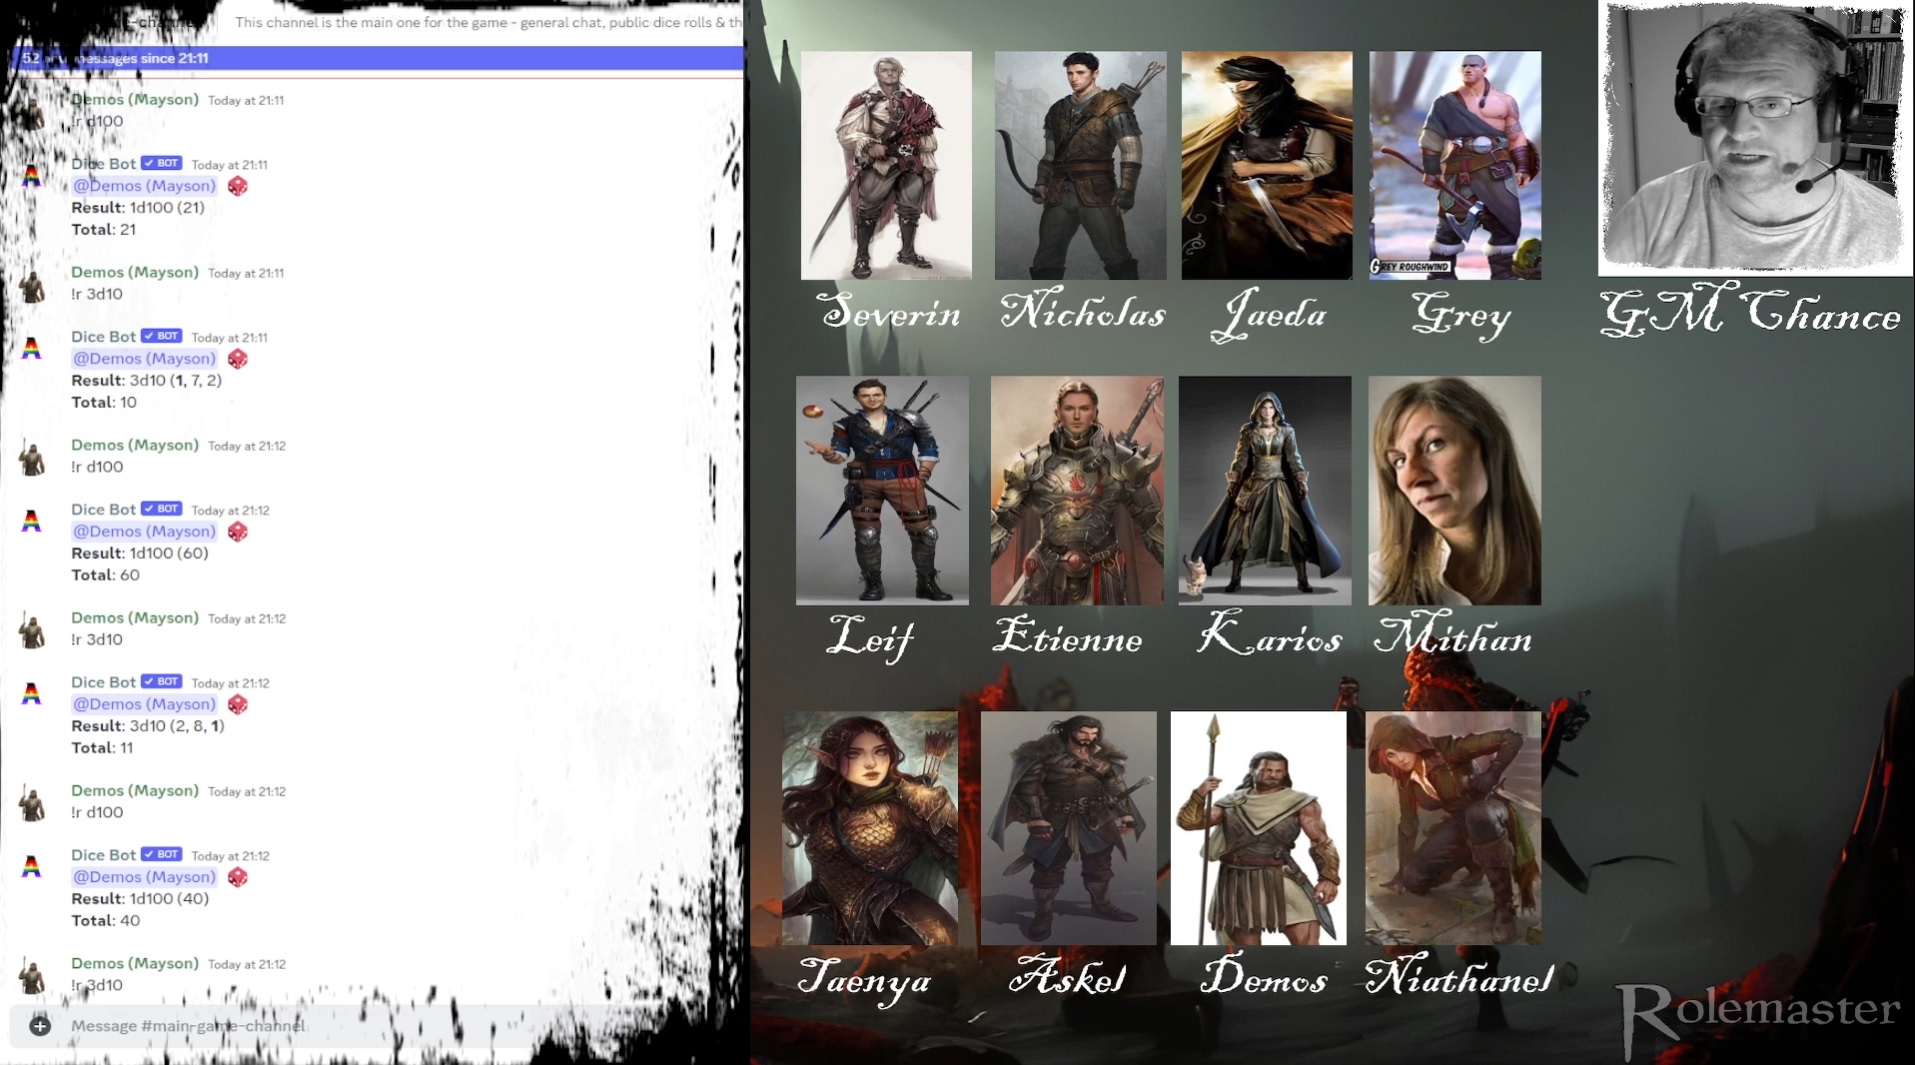Click the dice icon beside the 1d100 (60) result
This screenshot has width=1915, height=1065.
pos(237,532)
